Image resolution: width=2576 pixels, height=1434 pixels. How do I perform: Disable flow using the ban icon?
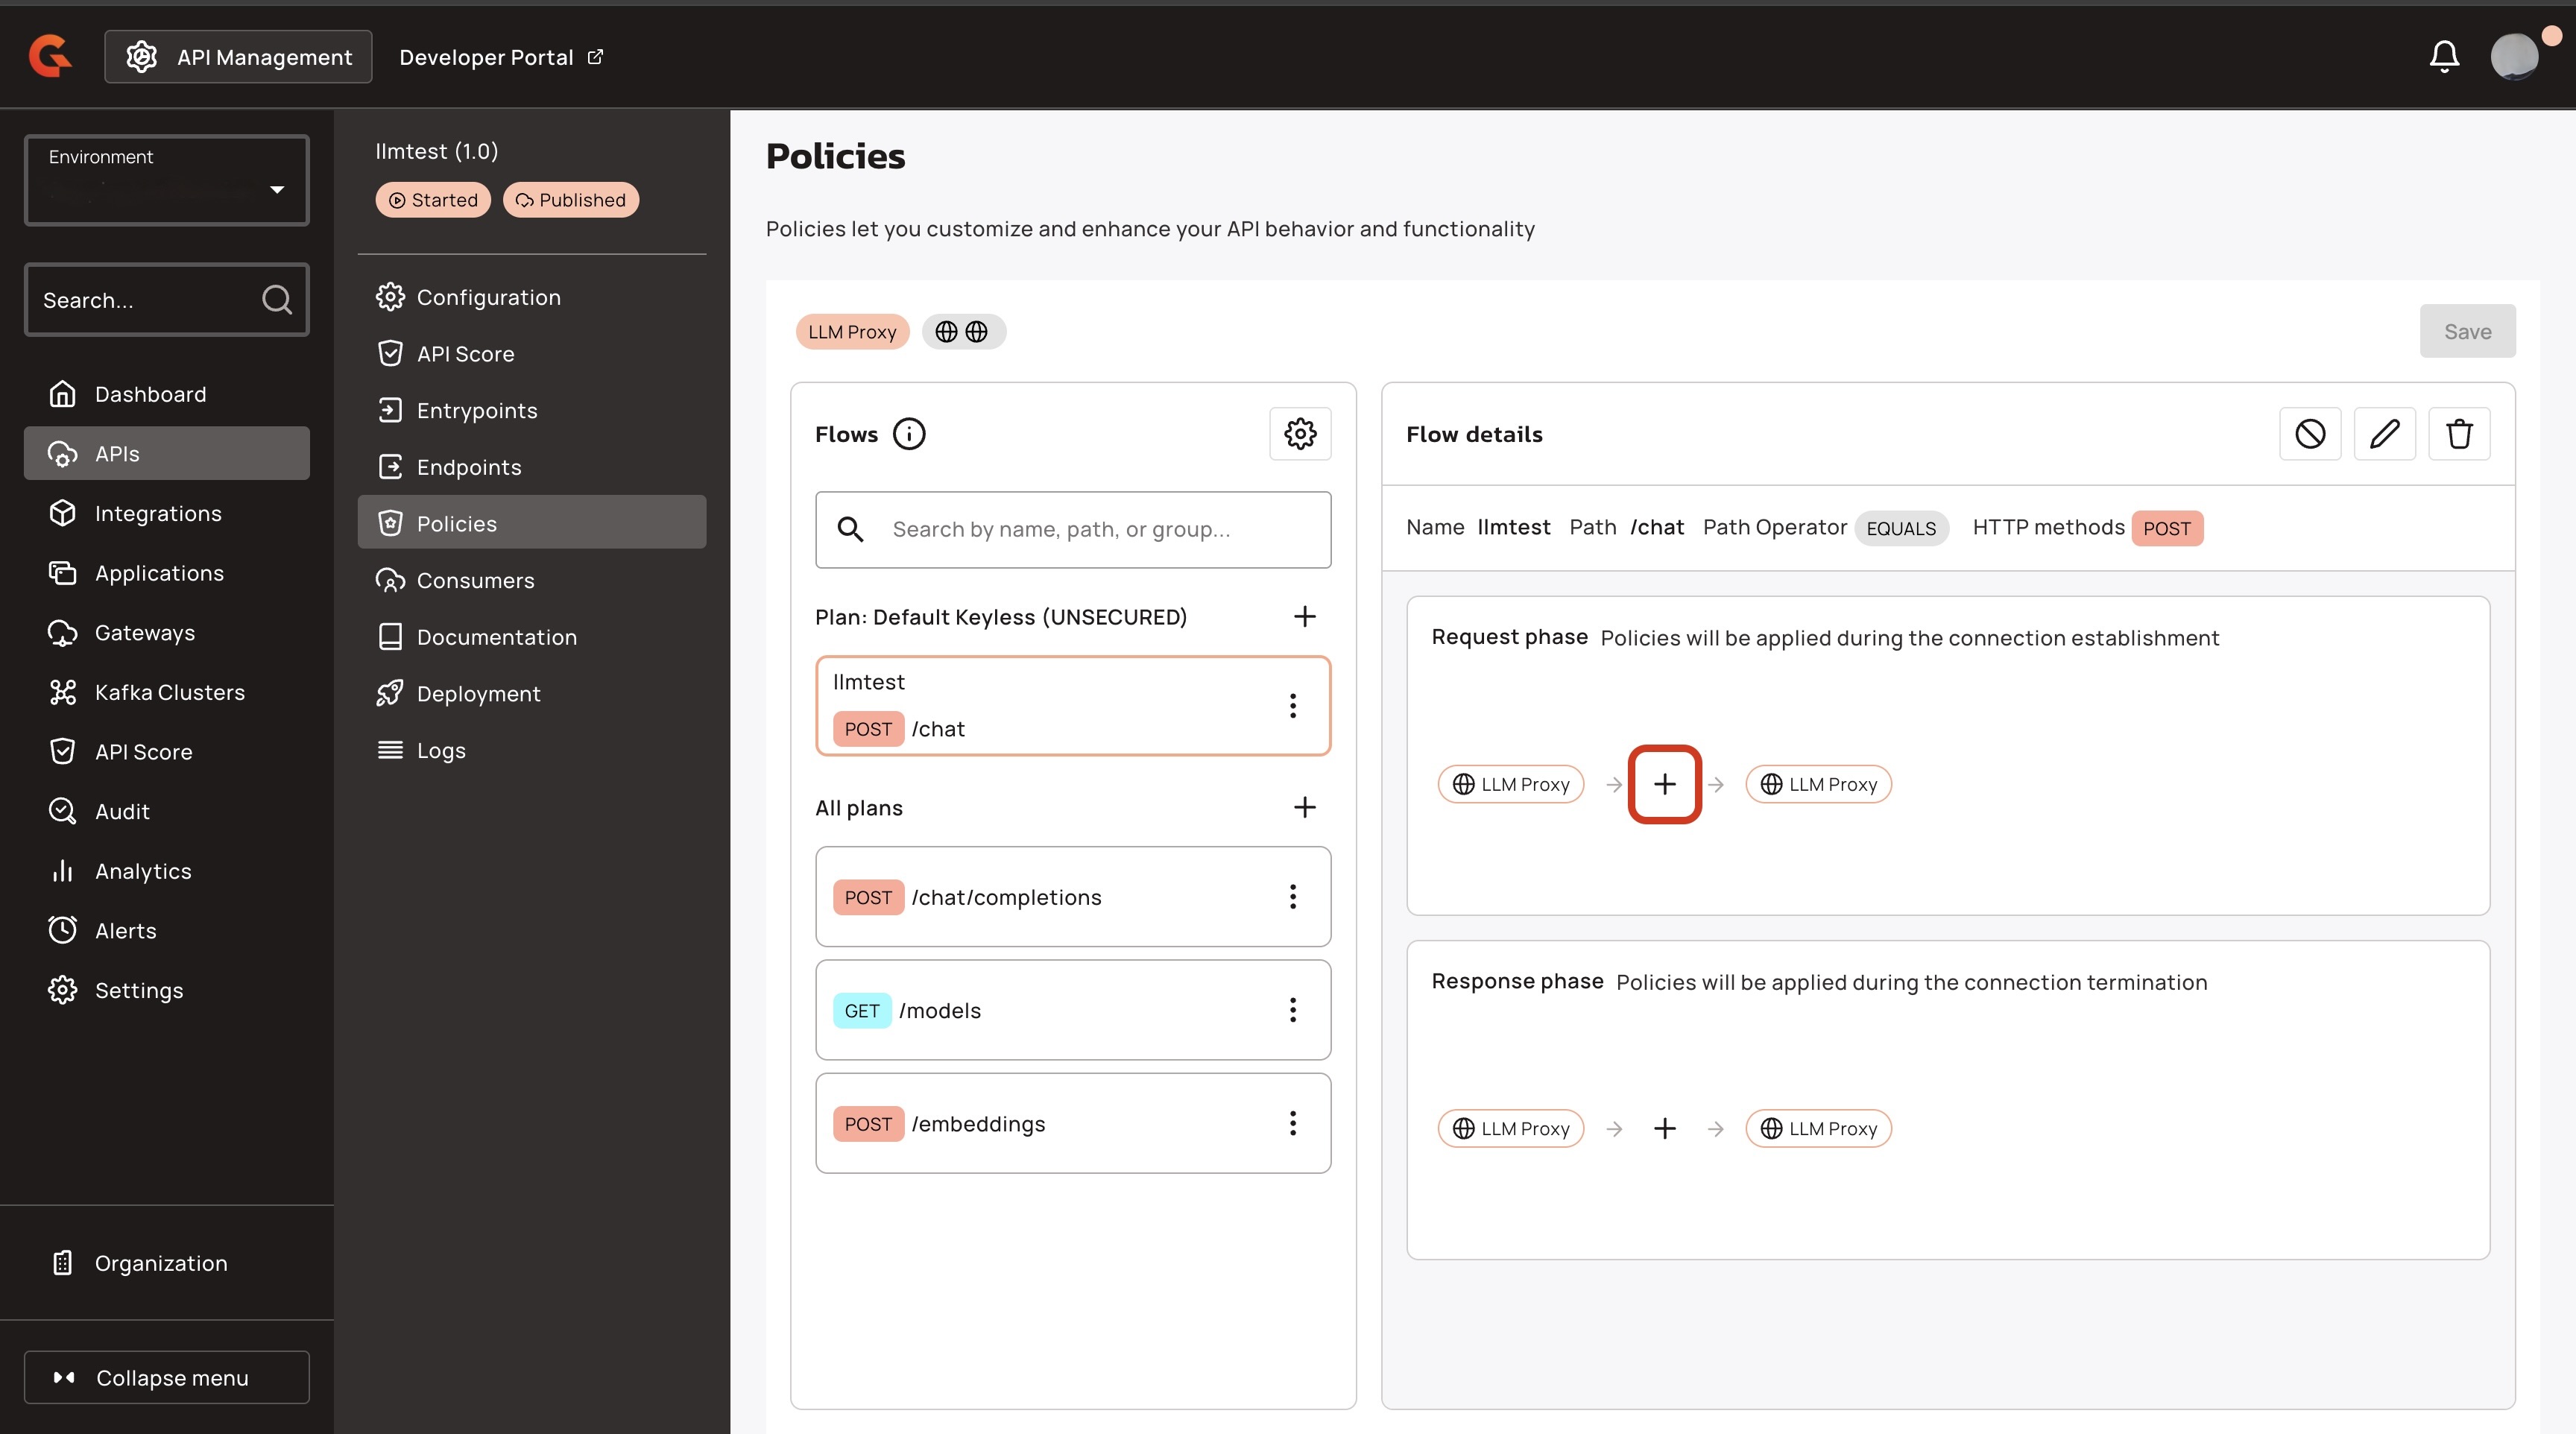(x=2309, y=433)
